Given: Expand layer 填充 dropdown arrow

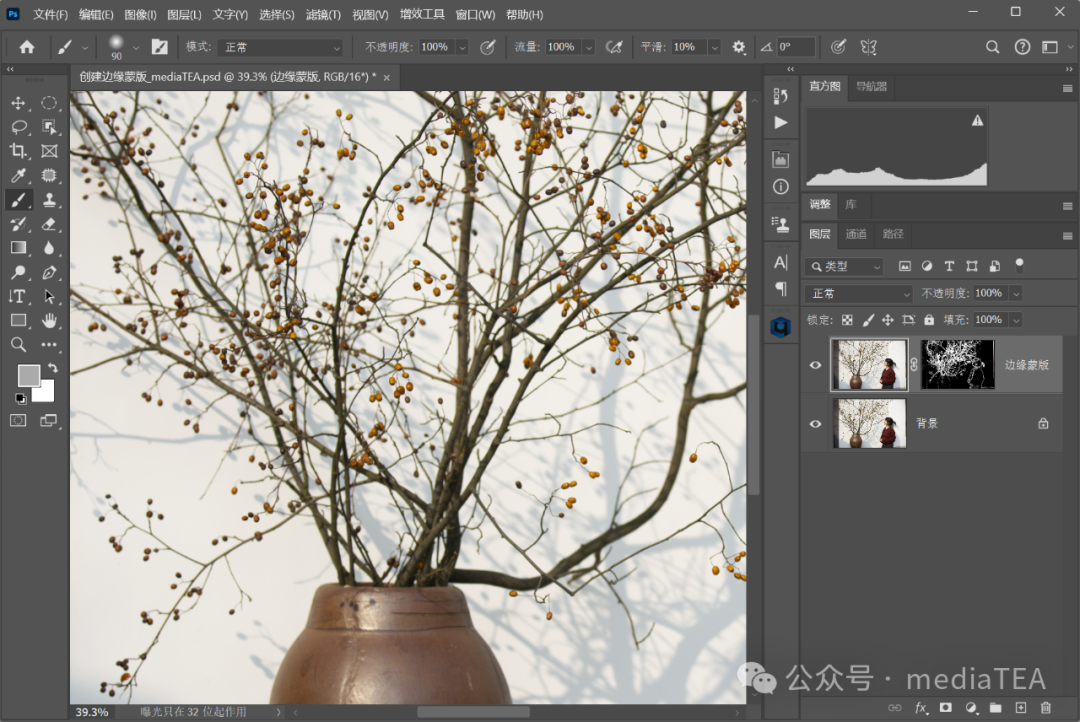Looking at the screenshot, I should [x=1016, y=320].
